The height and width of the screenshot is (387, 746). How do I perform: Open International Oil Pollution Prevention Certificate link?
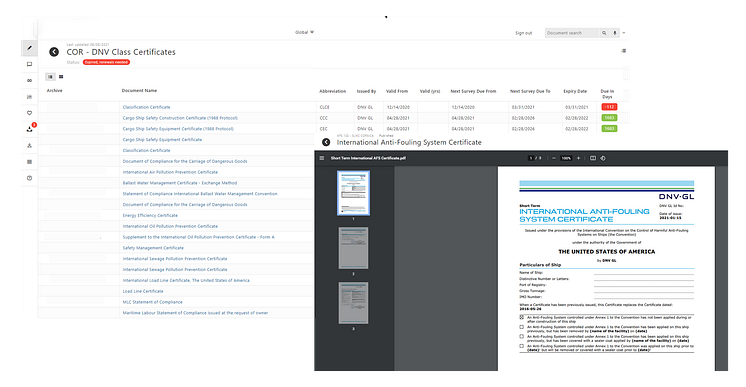[x=170, y=226]
